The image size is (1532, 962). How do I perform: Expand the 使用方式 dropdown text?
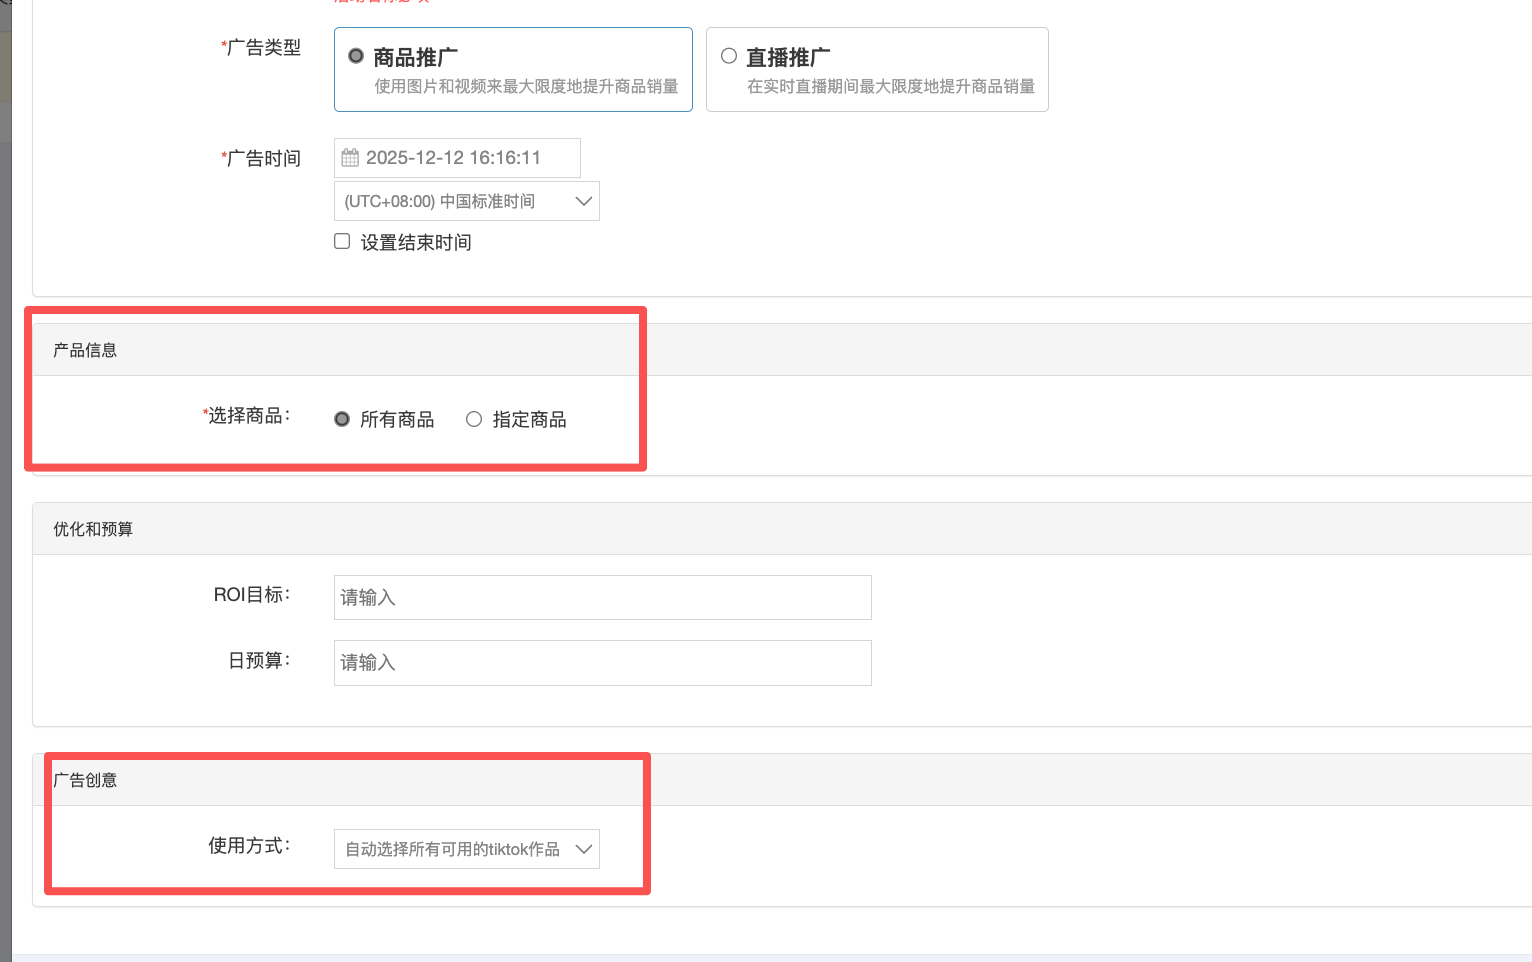tap(452, 849)
